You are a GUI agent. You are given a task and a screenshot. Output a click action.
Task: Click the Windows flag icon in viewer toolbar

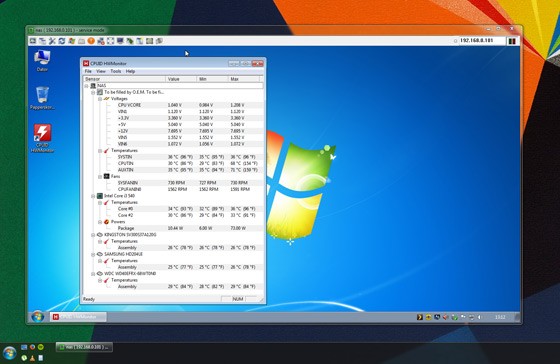71,41
